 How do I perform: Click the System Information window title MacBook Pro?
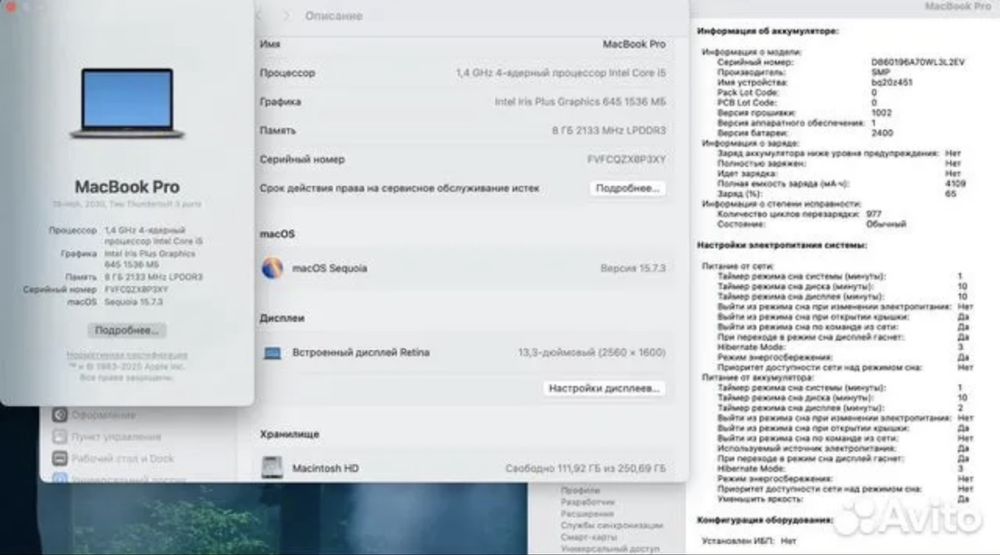(x=957, y=6)
